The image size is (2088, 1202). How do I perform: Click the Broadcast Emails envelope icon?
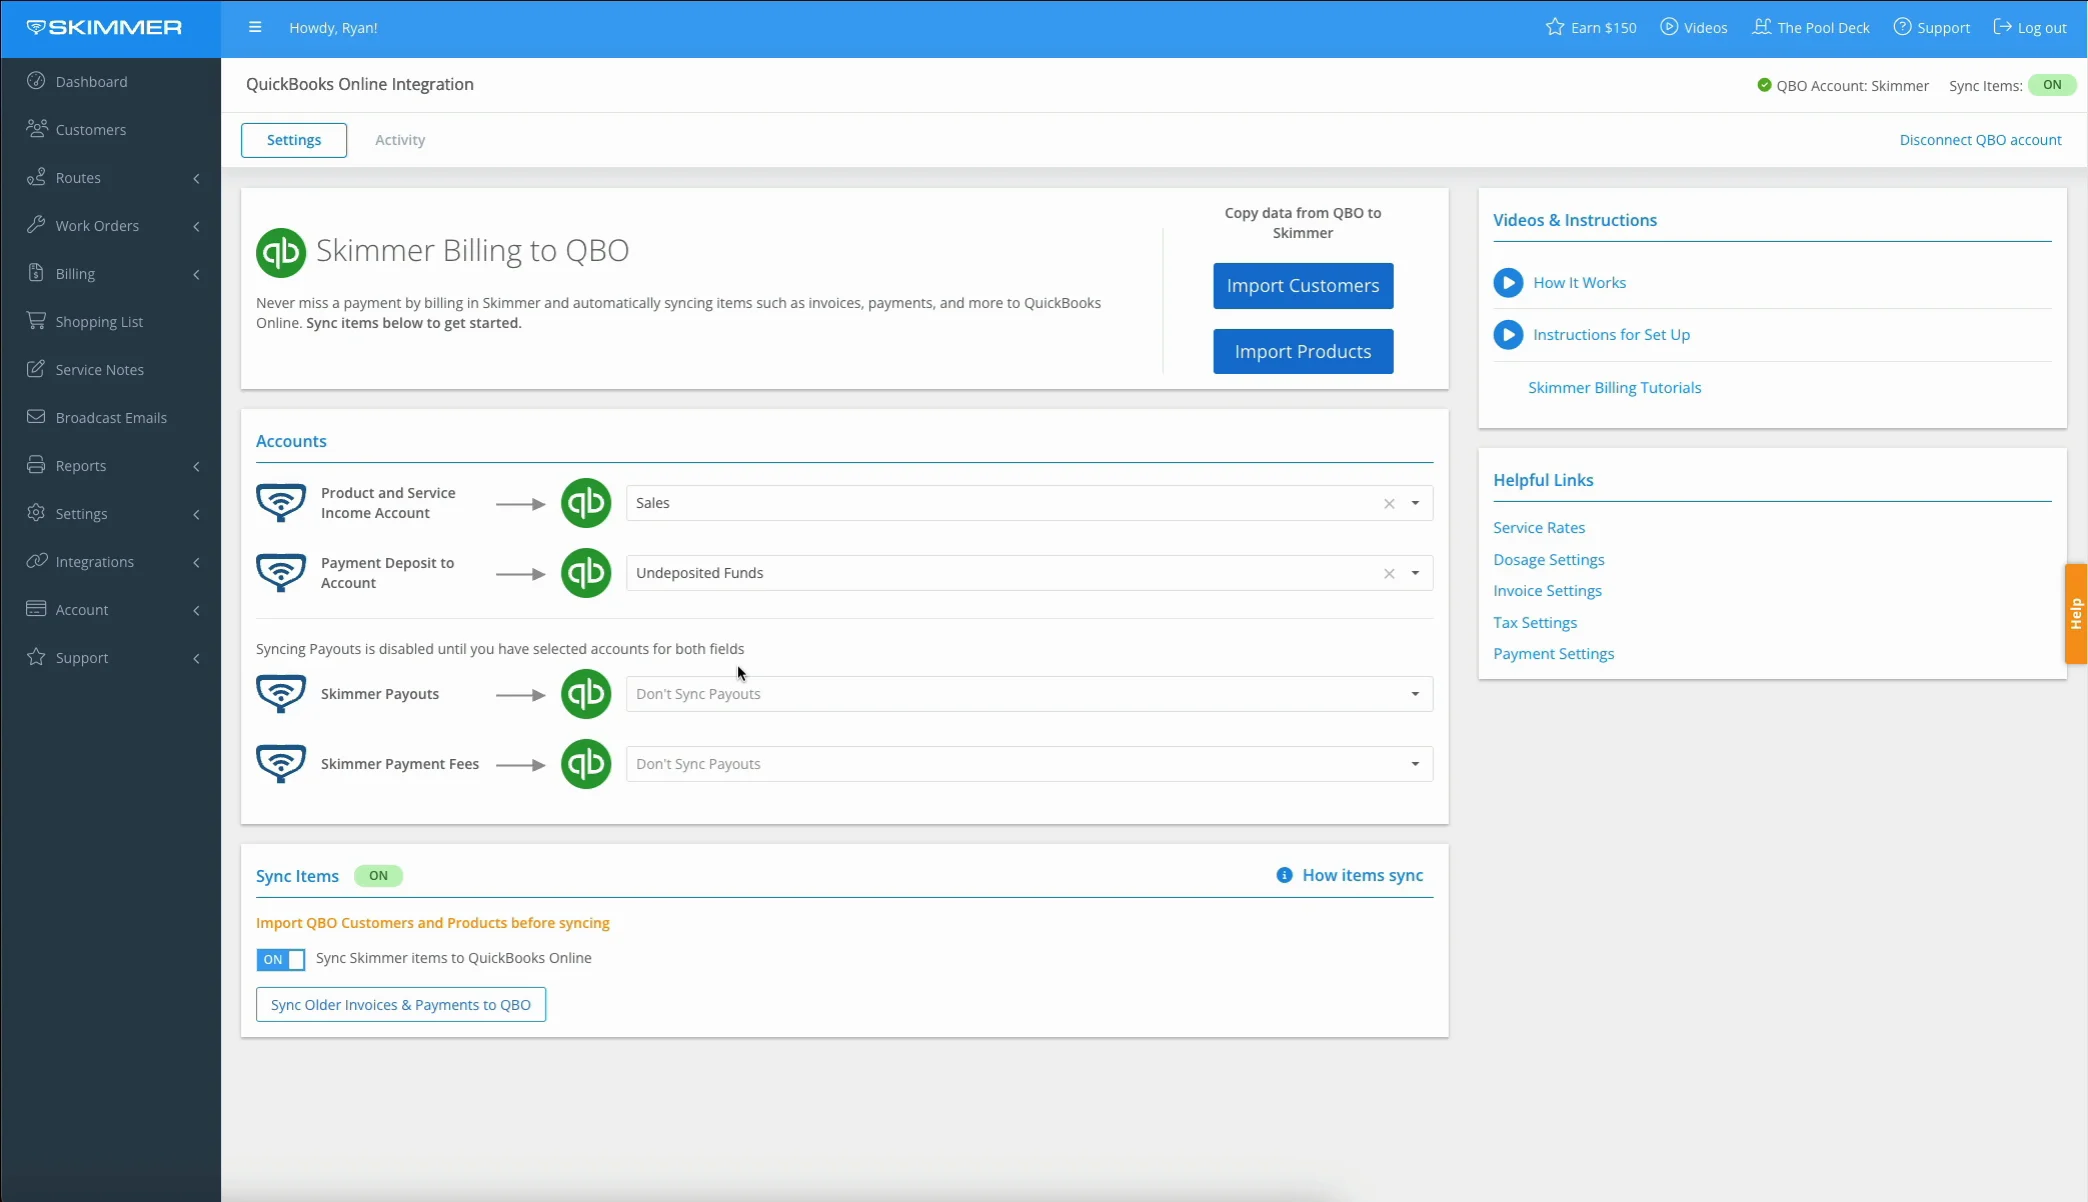tap(36, 417)
